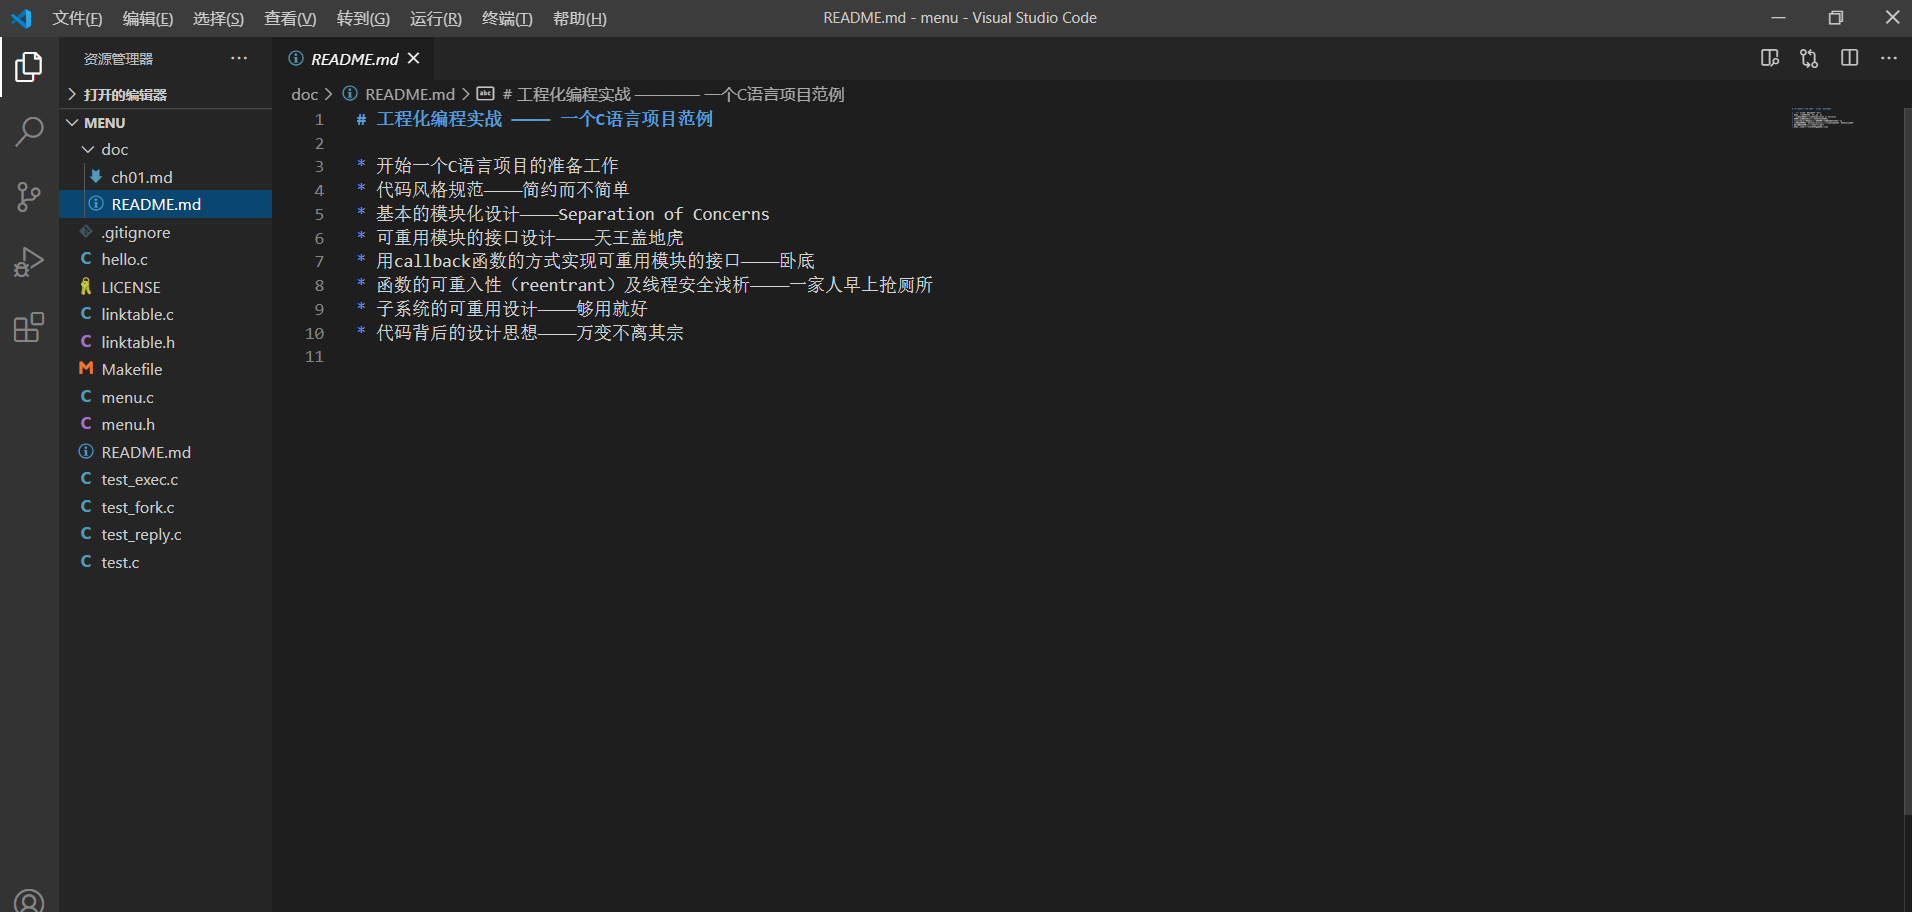This screenshot has height=912, width=1912.
Task: Open the 转到(G) menu
Action: point(363,18)
